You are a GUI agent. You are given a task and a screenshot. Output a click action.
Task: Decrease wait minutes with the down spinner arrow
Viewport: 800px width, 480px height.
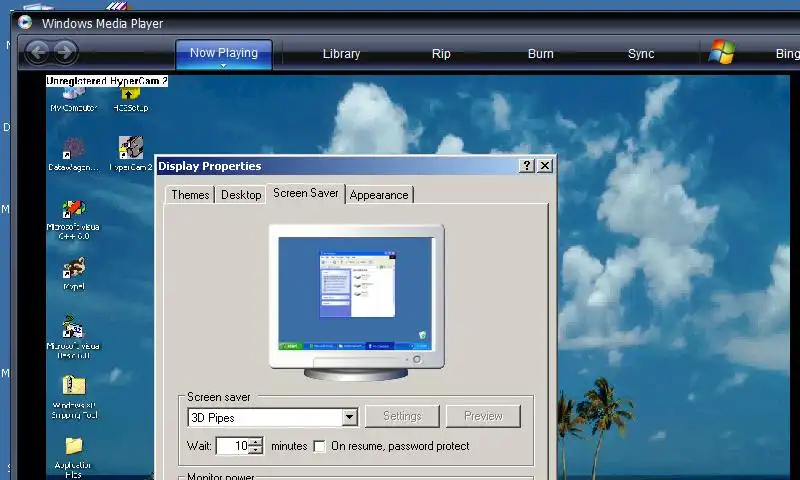pyautogui.click(x=256, y=450)
